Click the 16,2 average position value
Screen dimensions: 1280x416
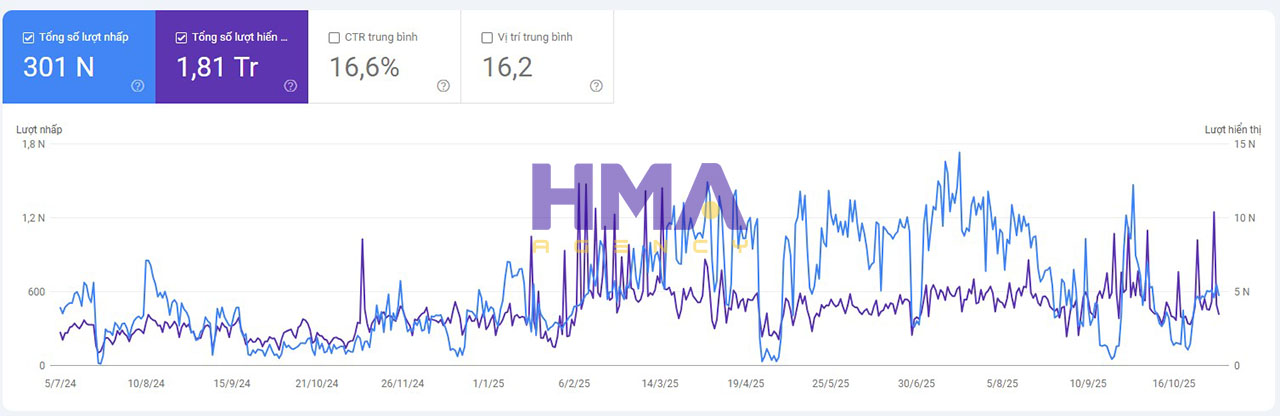tap(507, 68)
